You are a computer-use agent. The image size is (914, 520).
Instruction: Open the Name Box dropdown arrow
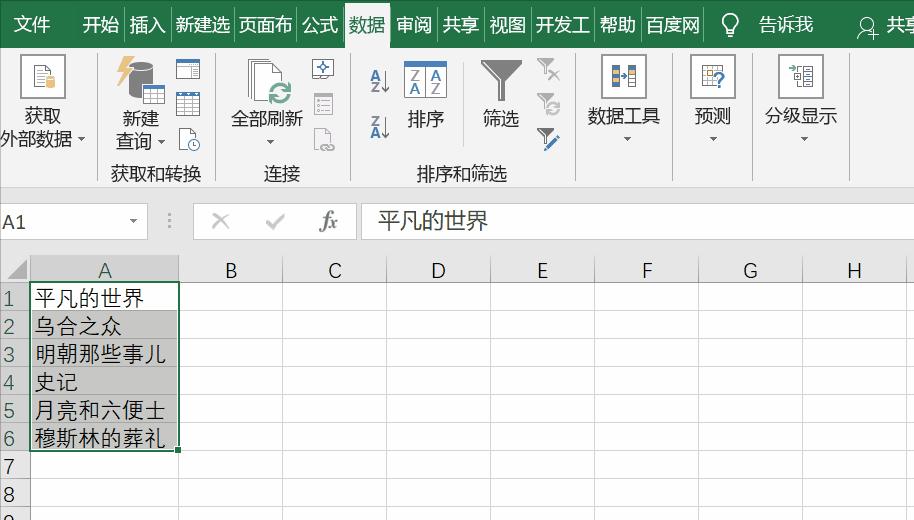pos(133,221)
